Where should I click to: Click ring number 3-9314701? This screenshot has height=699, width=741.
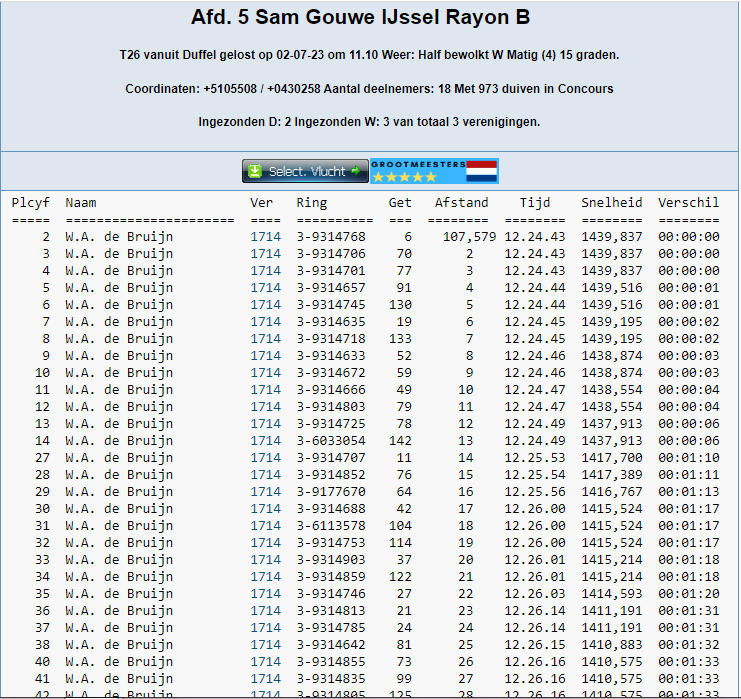pos(331,271)
